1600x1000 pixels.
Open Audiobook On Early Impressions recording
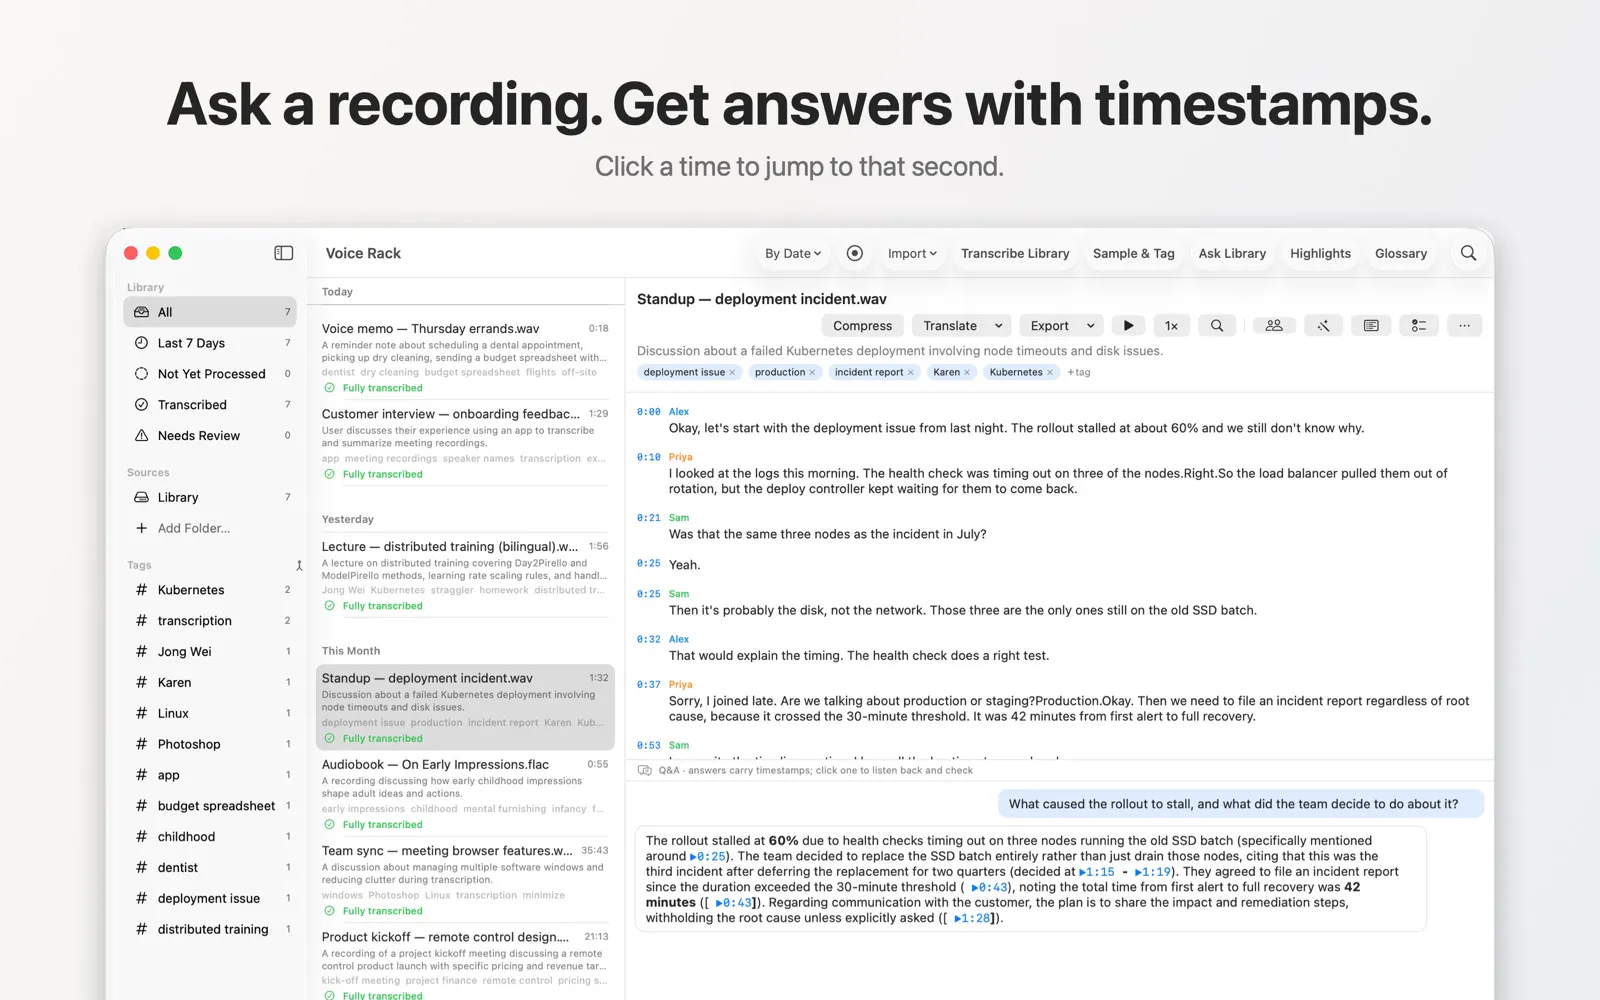pyautogui.click(x=465, y=794)
